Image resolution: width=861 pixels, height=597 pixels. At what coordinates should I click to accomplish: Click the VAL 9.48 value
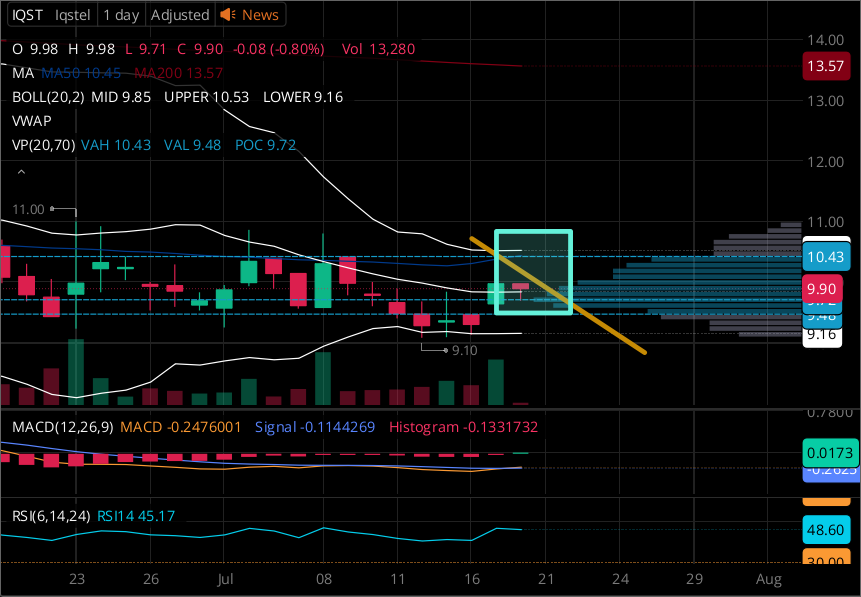pyautogui.click(x=192, y=145)
